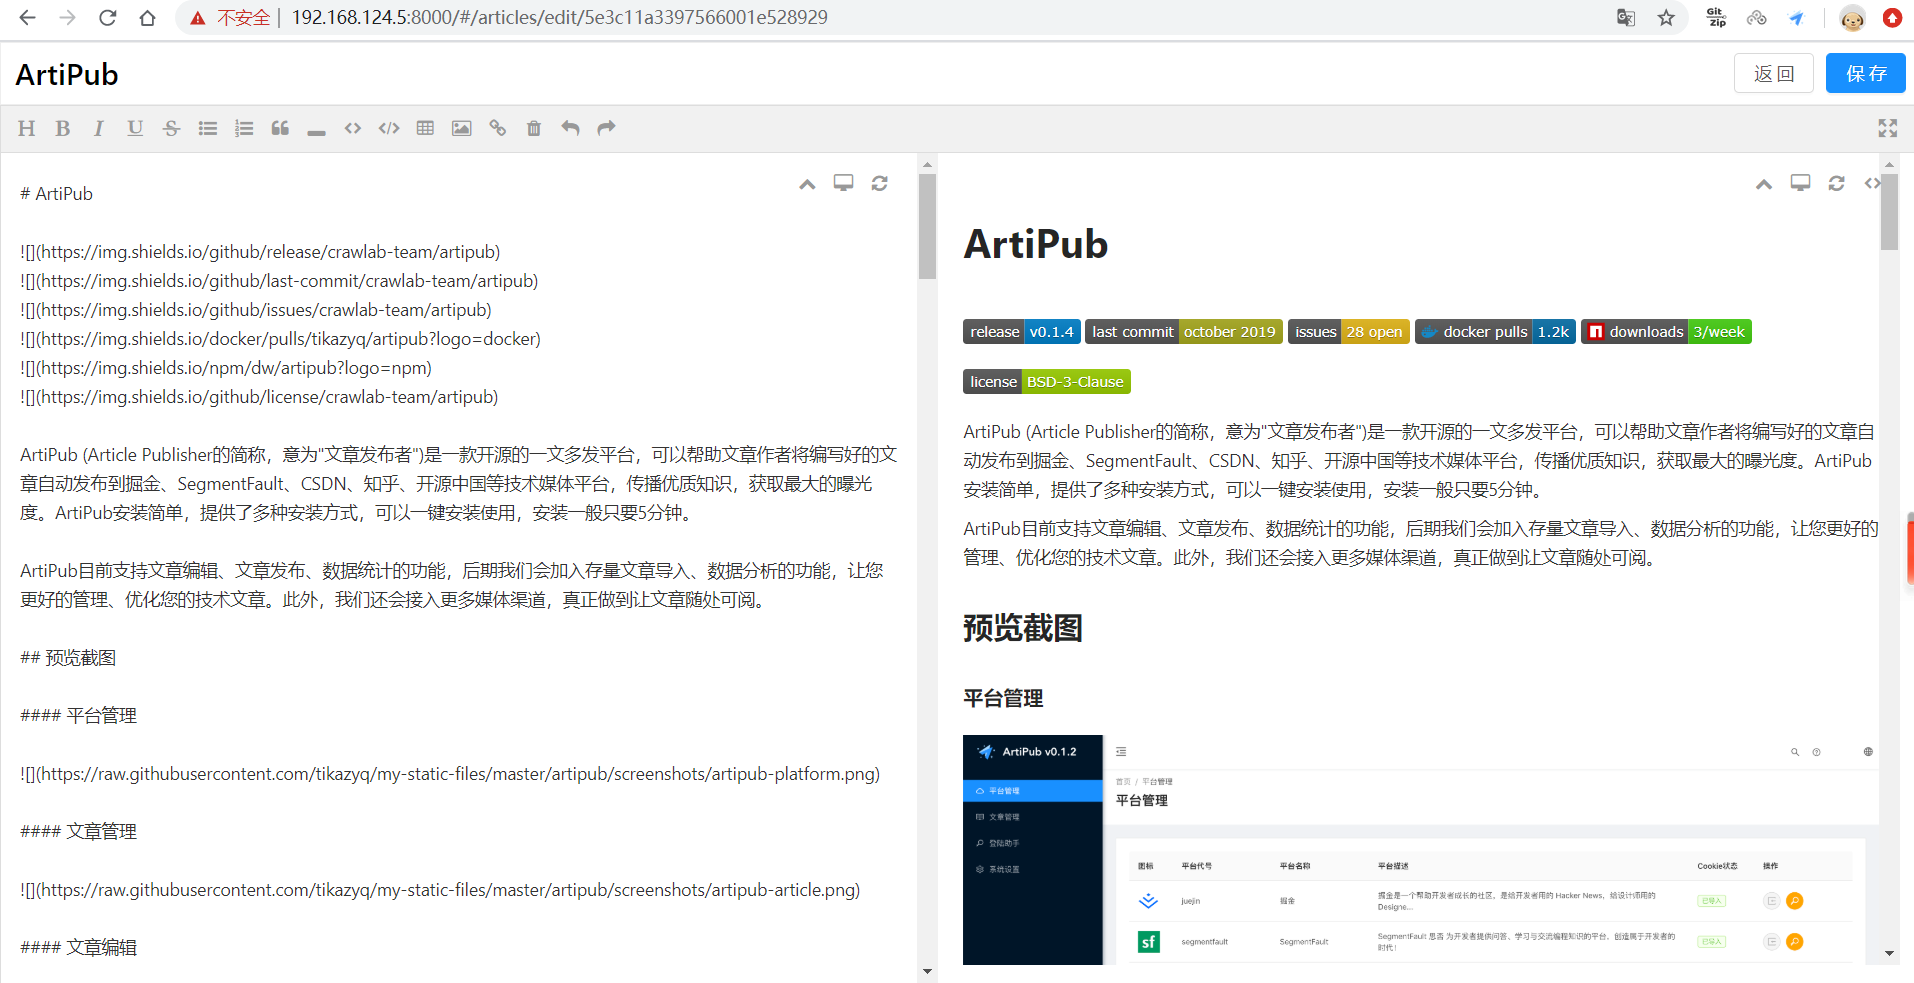Click the left editor pane's vertical scrollbar thumb
Image resolution: width=1914 pixels, height=983 pixels.
[927, 225]
